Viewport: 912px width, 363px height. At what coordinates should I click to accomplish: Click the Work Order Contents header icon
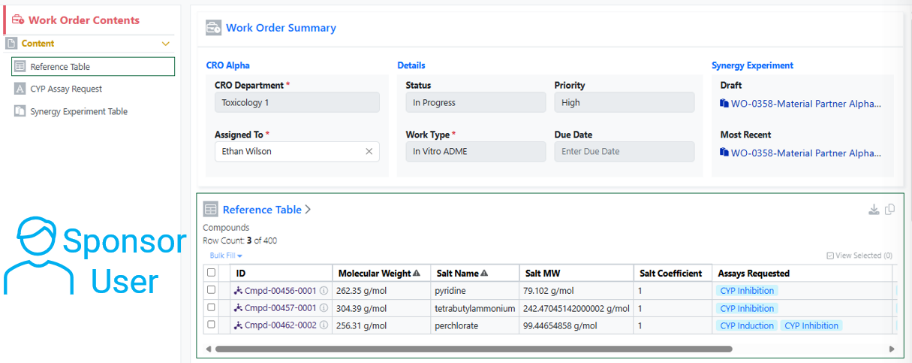coord(18,20)
